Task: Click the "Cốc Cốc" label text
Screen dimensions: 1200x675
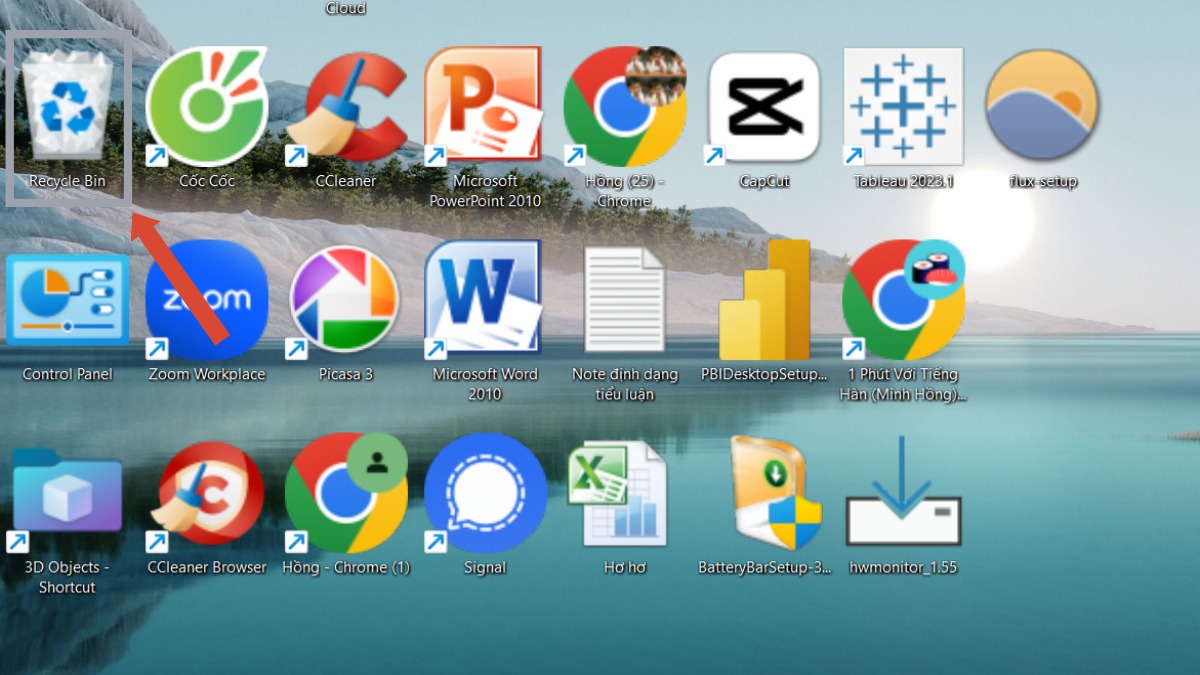Action: [x=207, y=181]
